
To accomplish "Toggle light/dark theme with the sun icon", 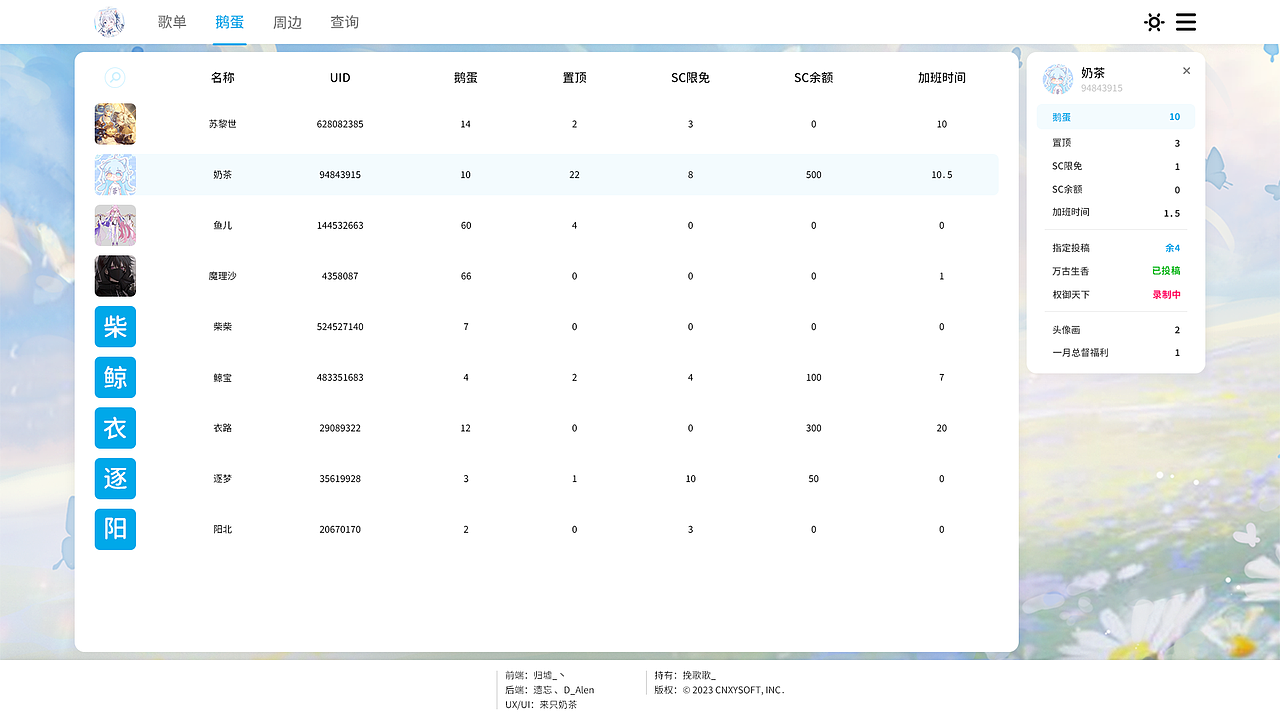I will [1154, 21].
